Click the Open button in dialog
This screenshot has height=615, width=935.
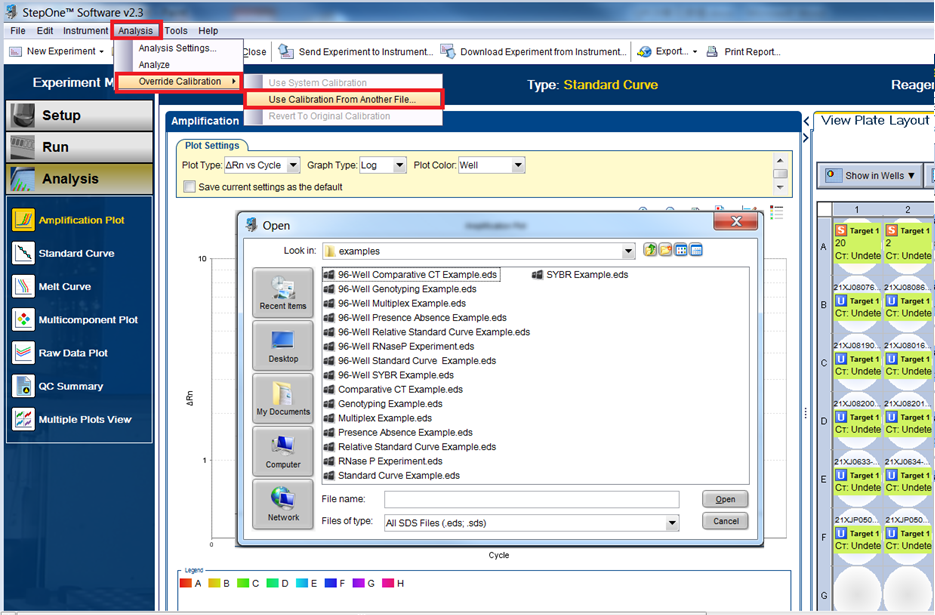[725, 499]
